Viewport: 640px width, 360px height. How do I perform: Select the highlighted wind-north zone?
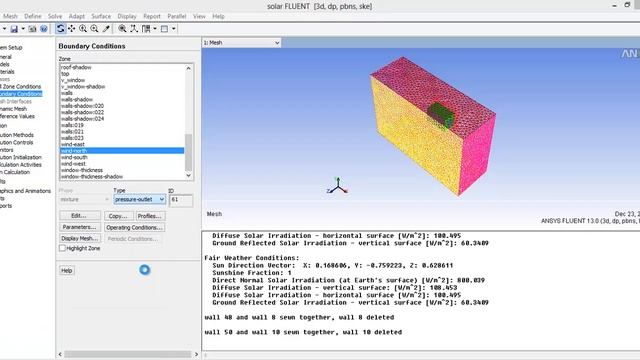click(122, 151)
